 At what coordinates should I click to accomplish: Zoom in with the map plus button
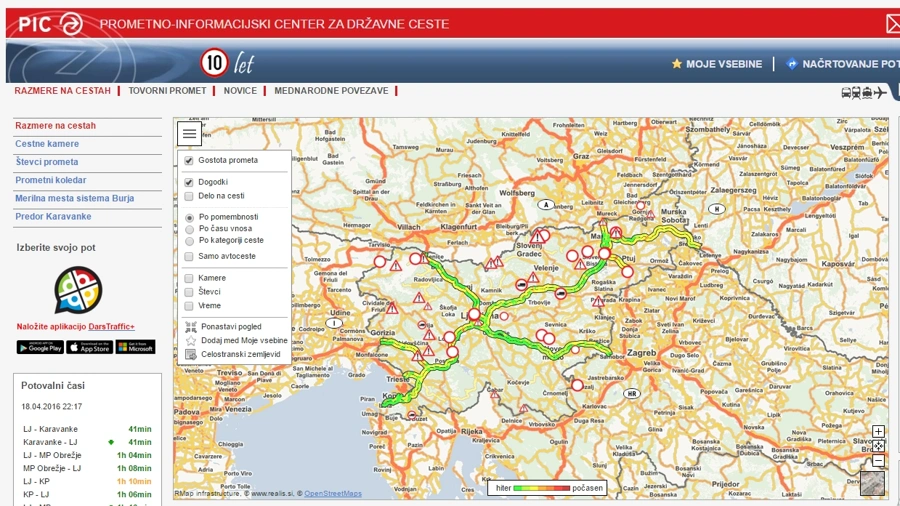pyautogui.click(x=878, y=431)
